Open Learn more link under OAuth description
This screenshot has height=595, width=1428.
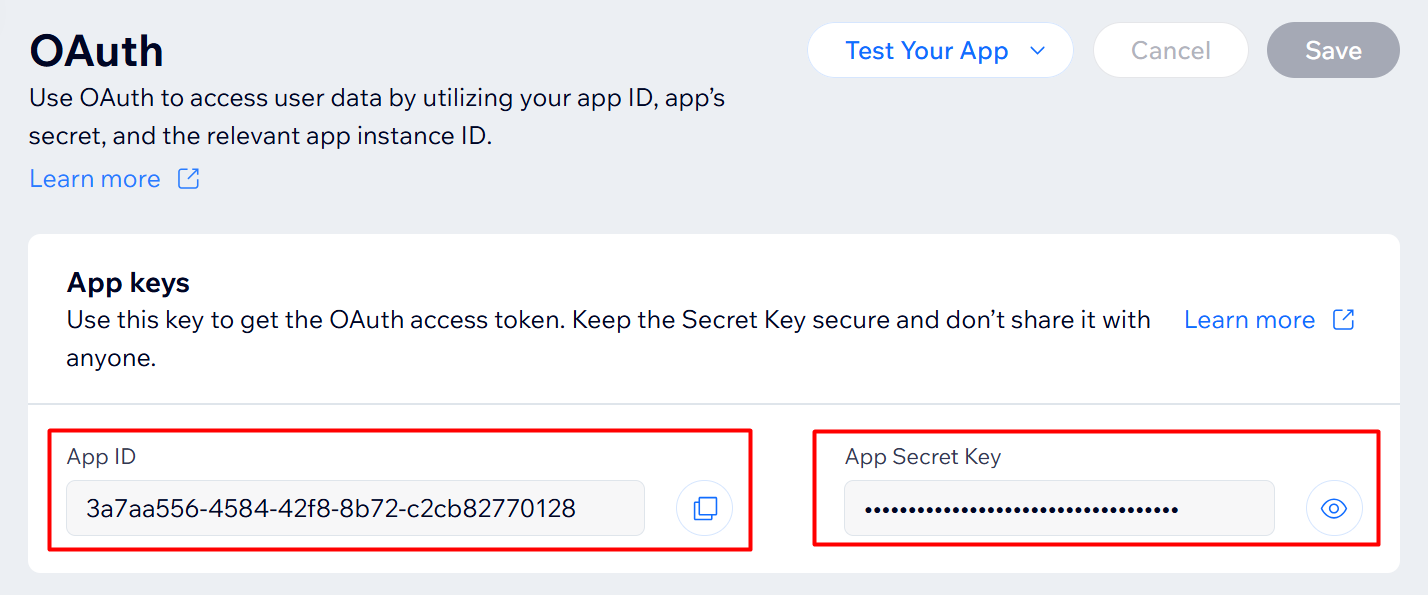pos(95,179)
